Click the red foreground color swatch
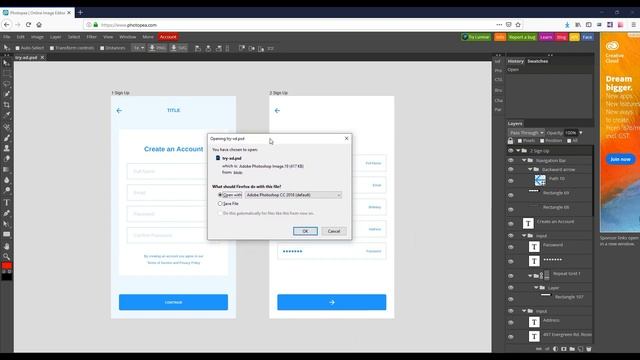The image size is (640, 360). 7,266
